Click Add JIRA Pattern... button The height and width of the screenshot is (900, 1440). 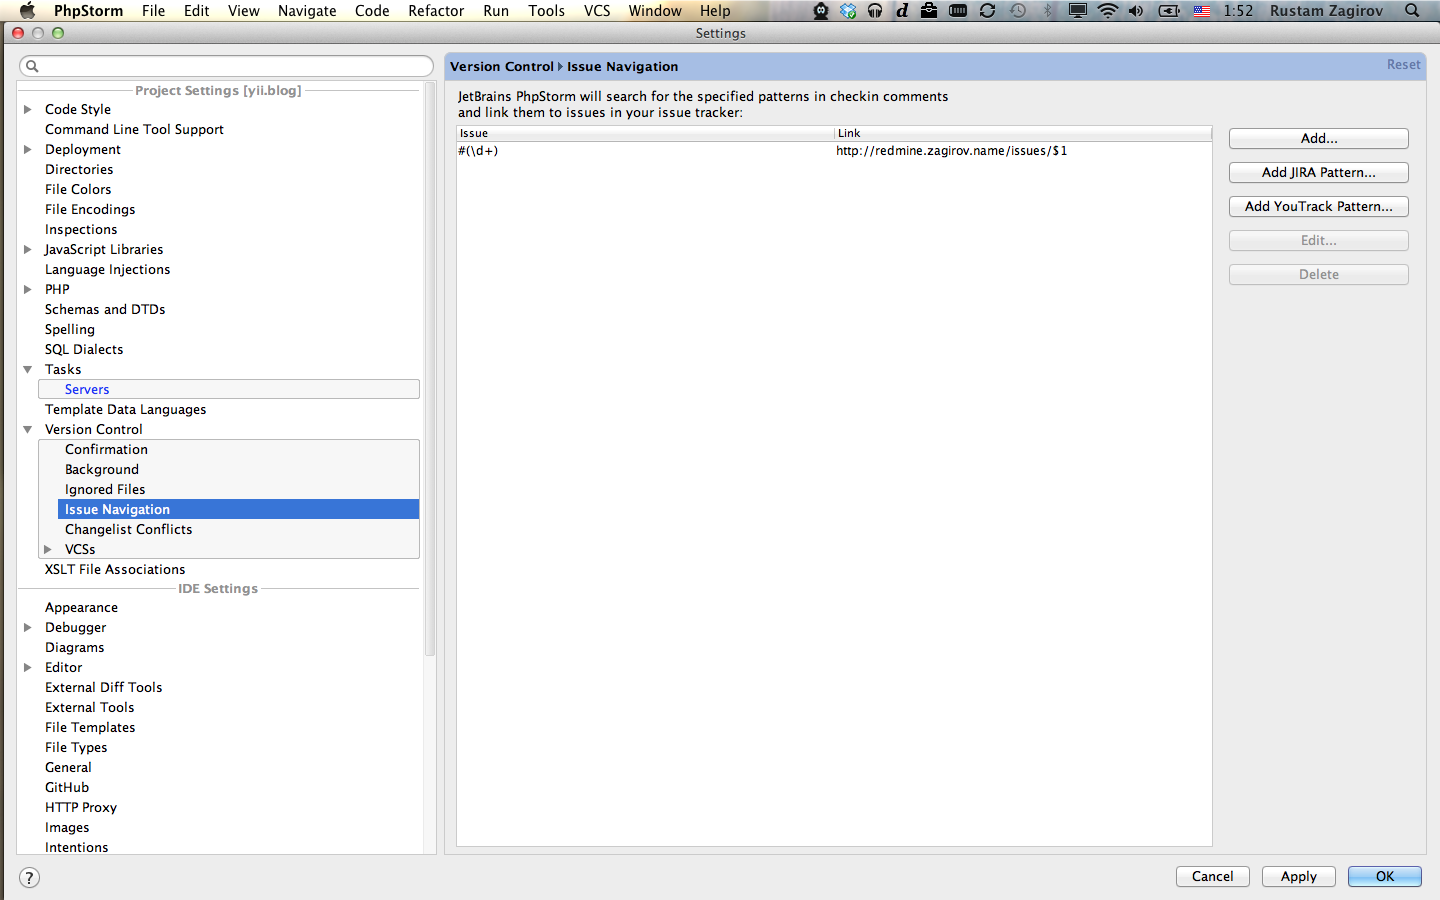[x=1318, y=173]
